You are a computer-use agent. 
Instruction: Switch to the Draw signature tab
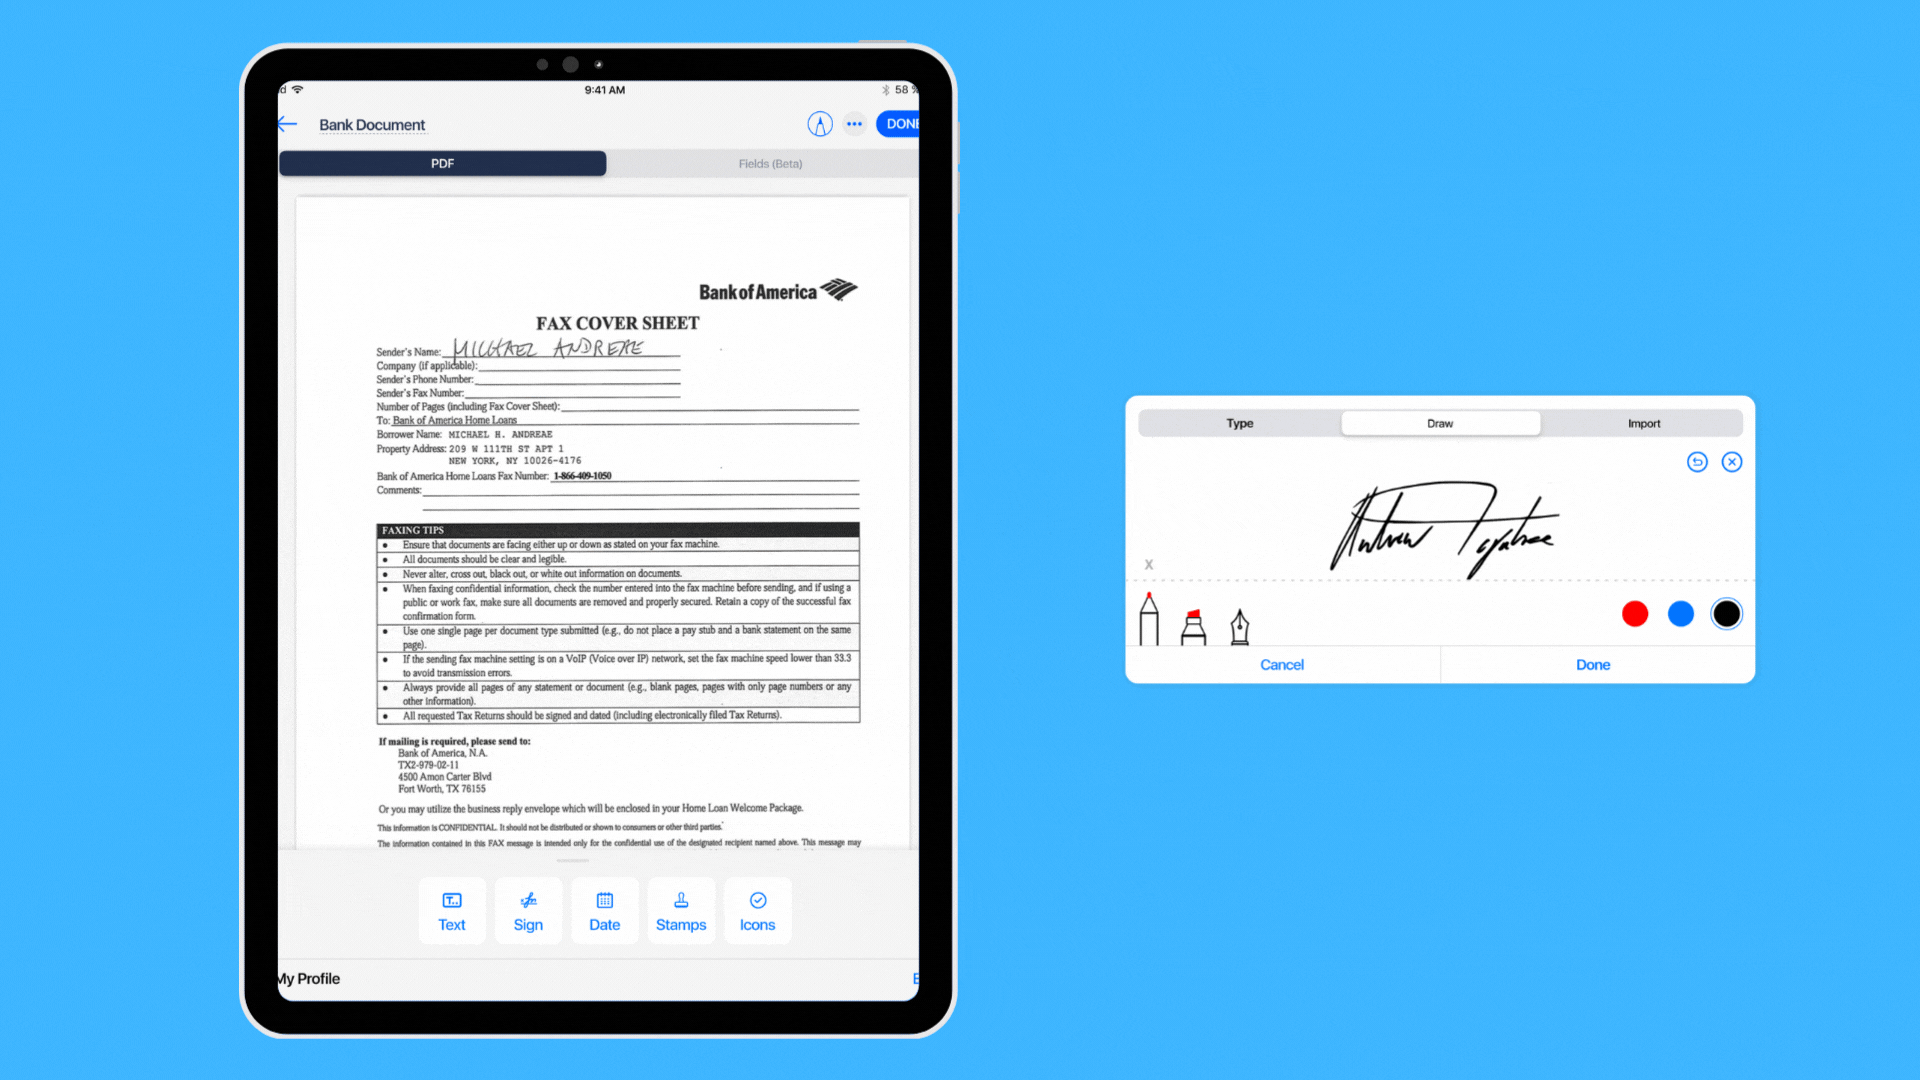click(x=1440, y=422)
